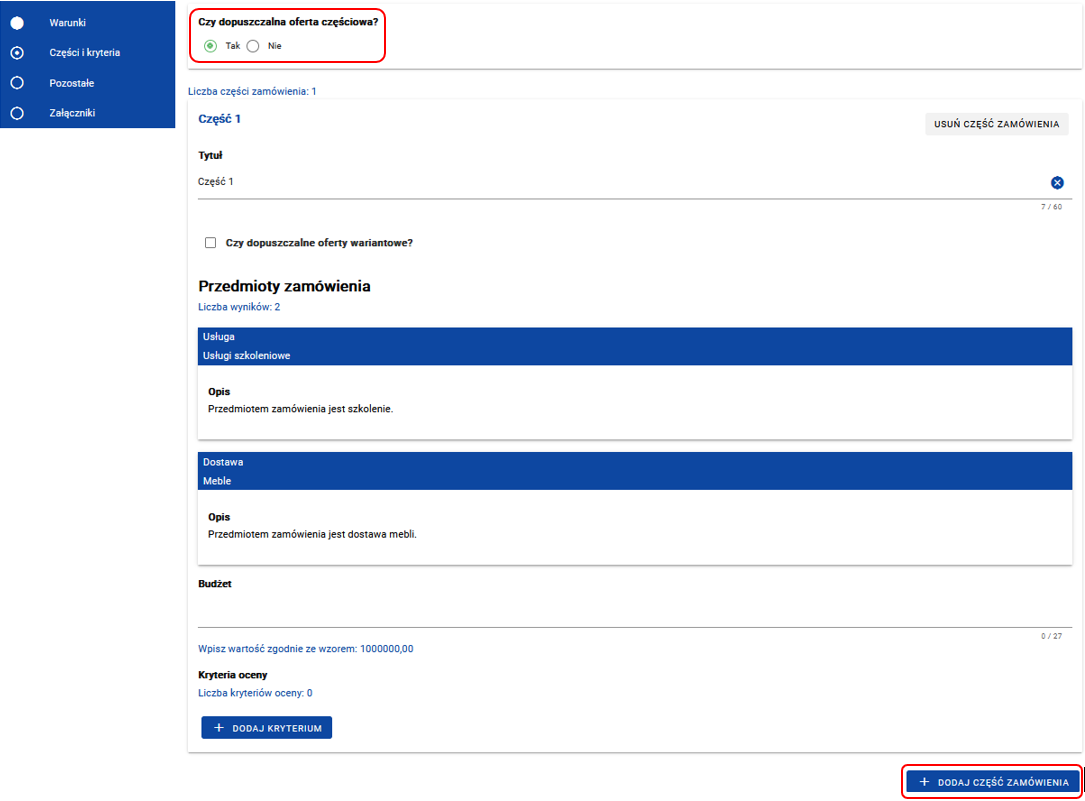Screen dimensions: 1085x801
Task: Click the Dodaj część zamówienia button
Action: pyautogui.click(x=993, y=782)
